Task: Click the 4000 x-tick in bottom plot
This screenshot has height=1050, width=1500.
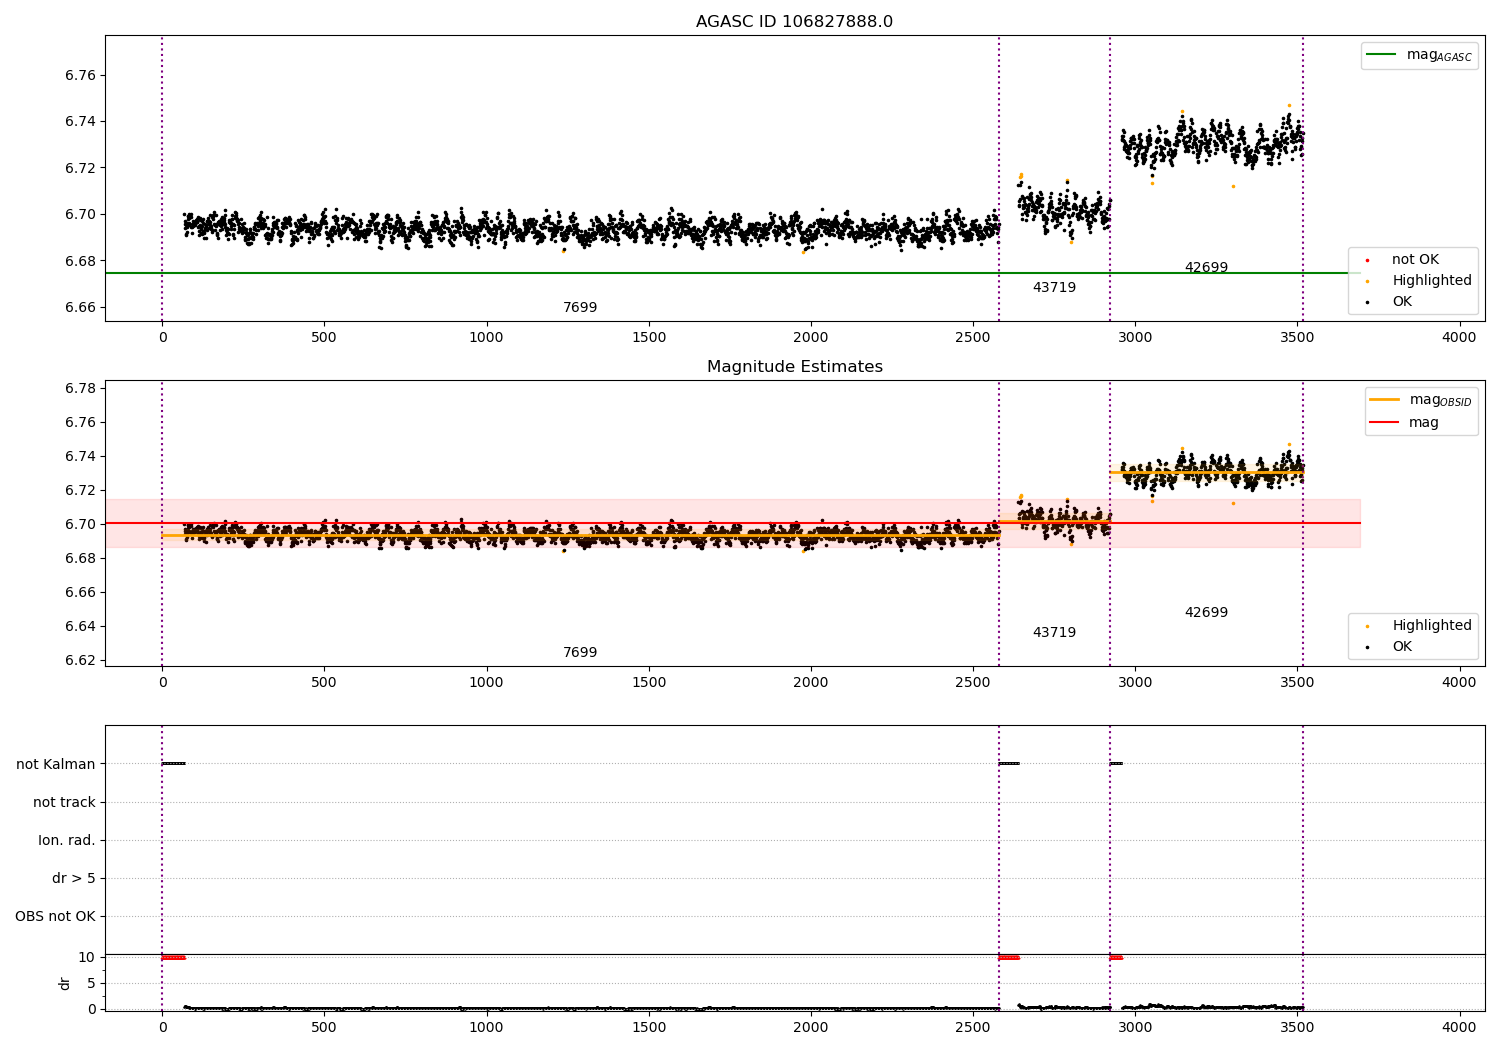Action: point(1459,1027)
